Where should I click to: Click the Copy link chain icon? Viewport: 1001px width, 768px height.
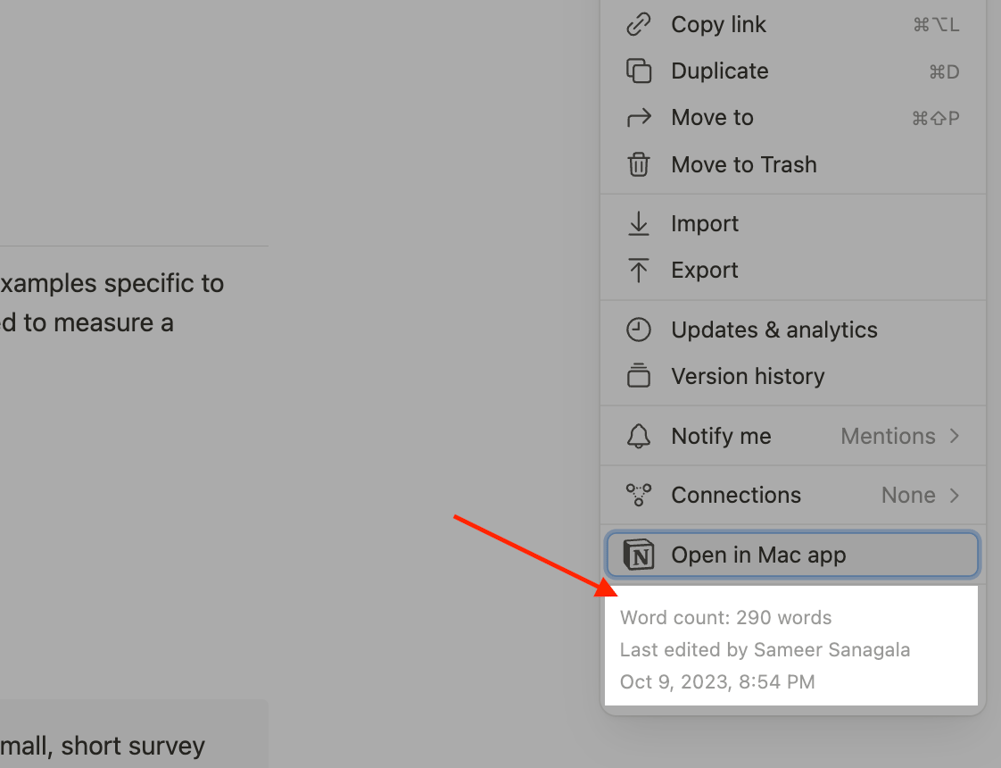(638, 25)
